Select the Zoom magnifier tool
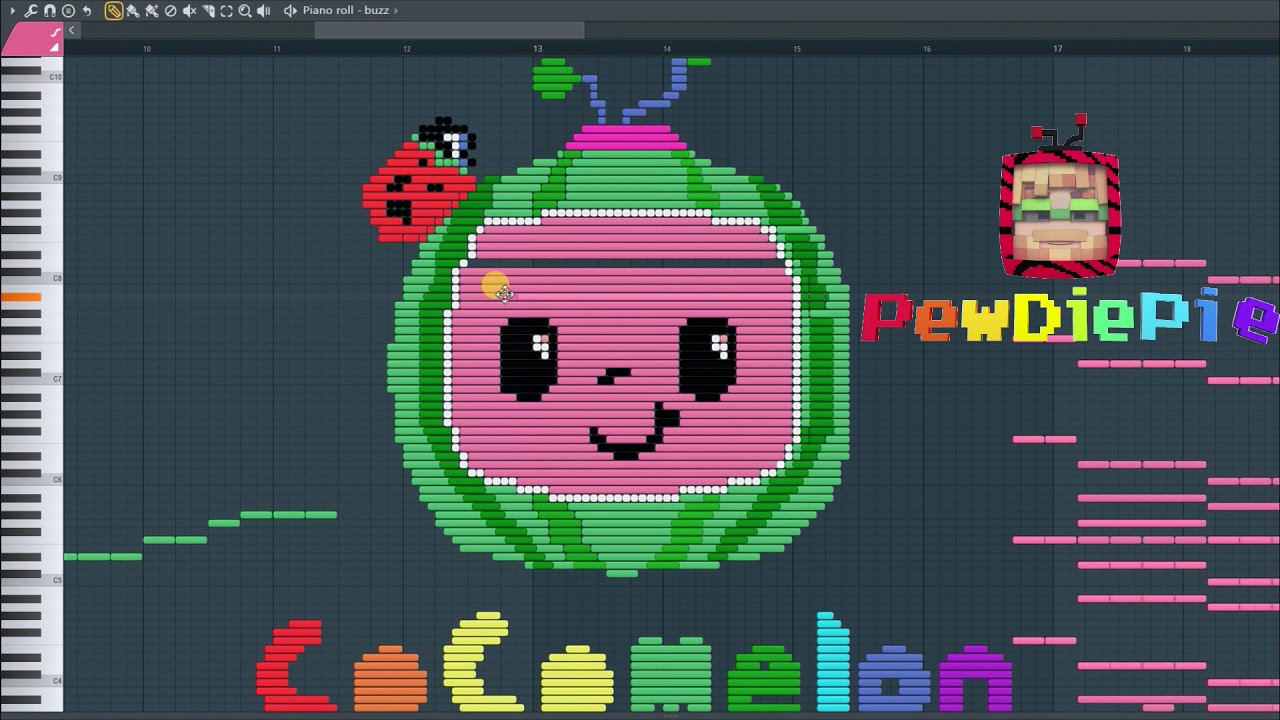Screen dimensions: 1280x720 point(245,11)
